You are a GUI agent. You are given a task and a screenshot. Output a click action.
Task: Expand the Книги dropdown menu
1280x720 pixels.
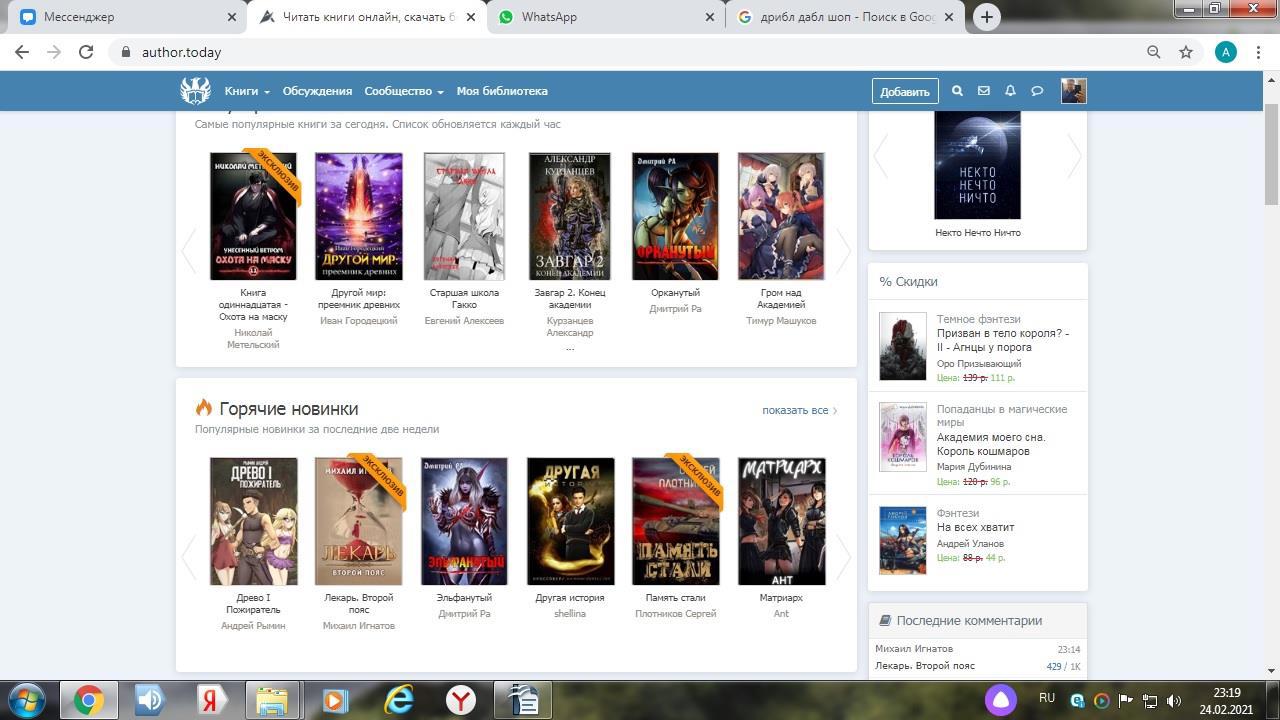tap(247, 91)
